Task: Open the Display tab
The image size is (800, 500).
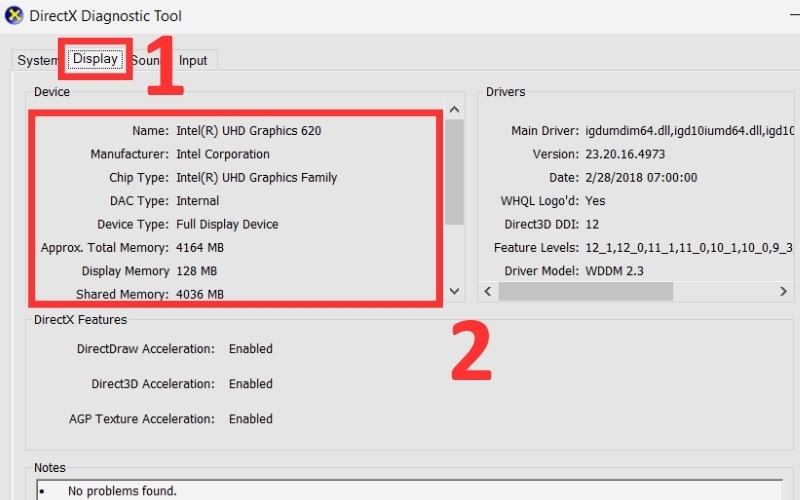Action: (95, 59)
